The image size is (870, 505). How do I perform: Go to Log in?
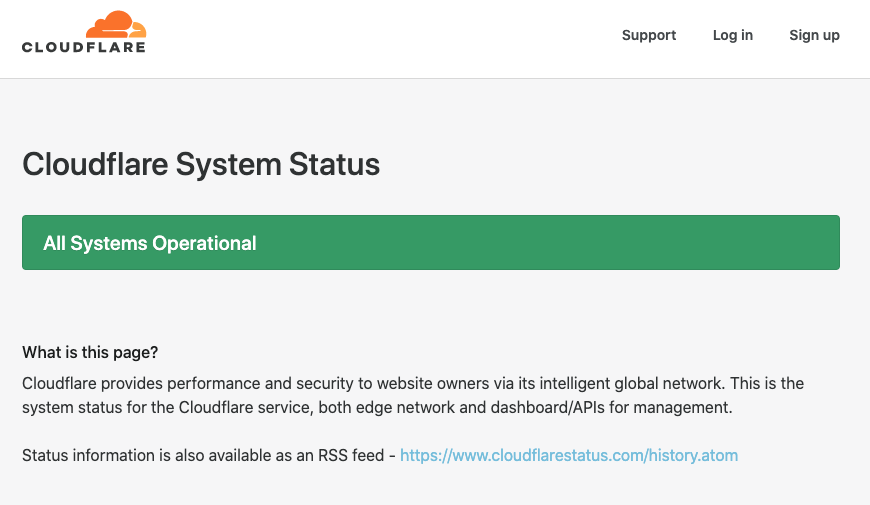tap(732, 35)
